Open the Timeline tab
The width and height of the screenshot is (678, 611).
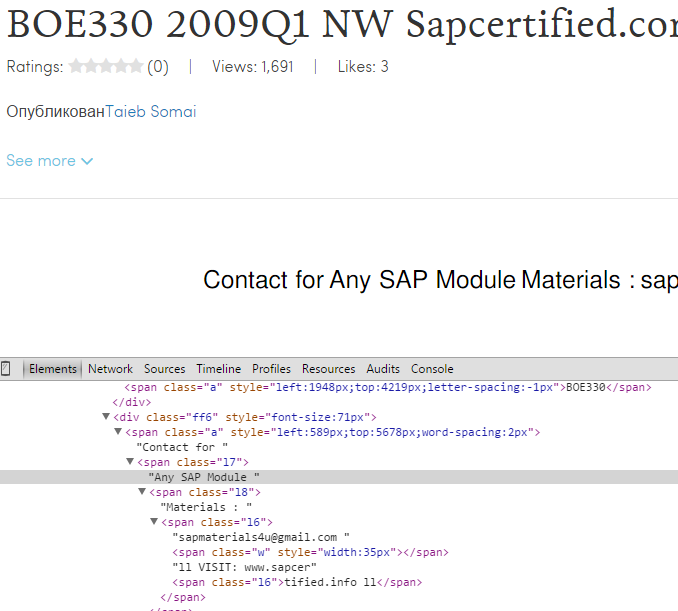[218, 369]
